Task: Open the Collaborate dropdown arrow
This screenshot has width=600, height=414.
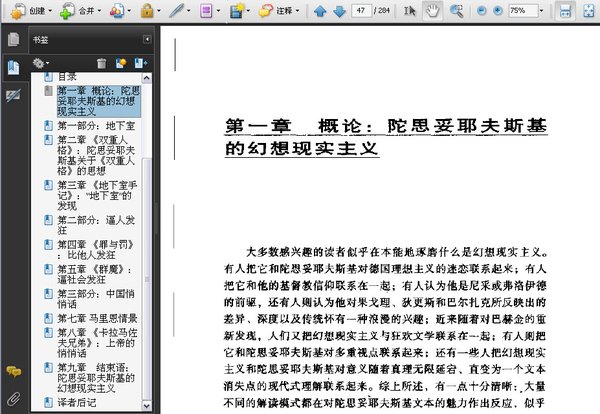Action: tap(129, 11)
